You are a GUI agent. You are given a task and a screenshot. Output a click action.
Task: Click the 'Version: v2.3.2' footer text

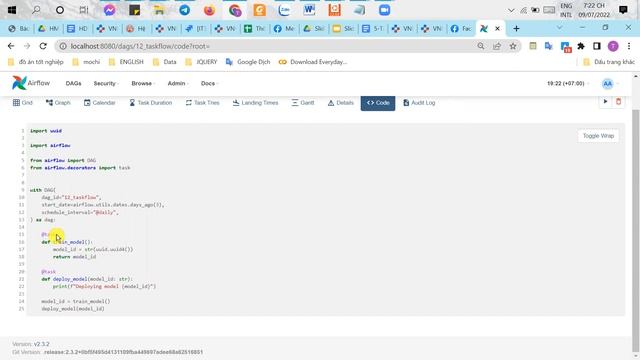tap(31, 344)
